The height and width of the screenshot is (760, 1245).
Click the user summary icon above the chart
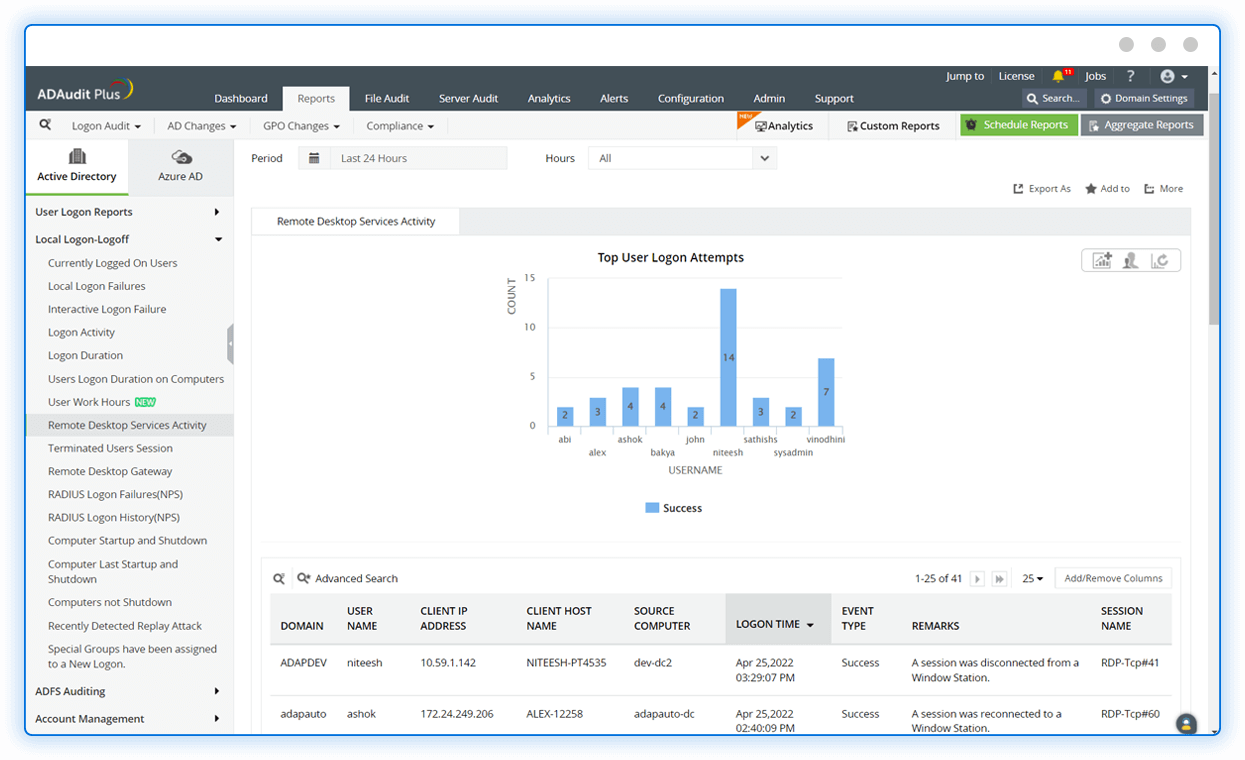1130,259
